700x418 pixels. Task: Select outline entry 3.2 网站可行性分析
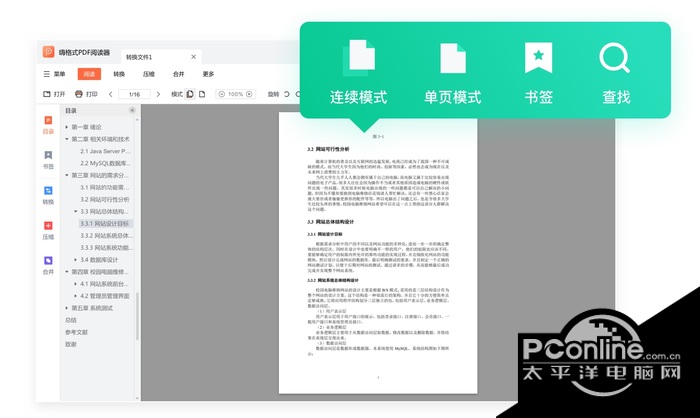pos(105,199)
